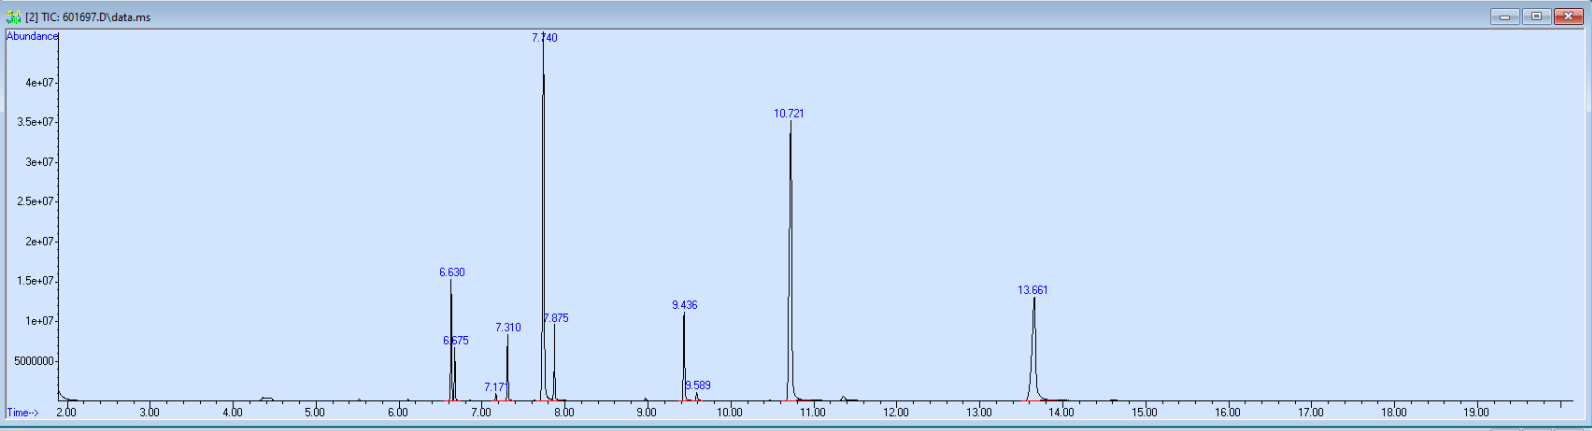Click the 17.00 time axis label
The height and width of the screenshot is (431, 1592).
pyautogui.click(x=1311, y=413)
